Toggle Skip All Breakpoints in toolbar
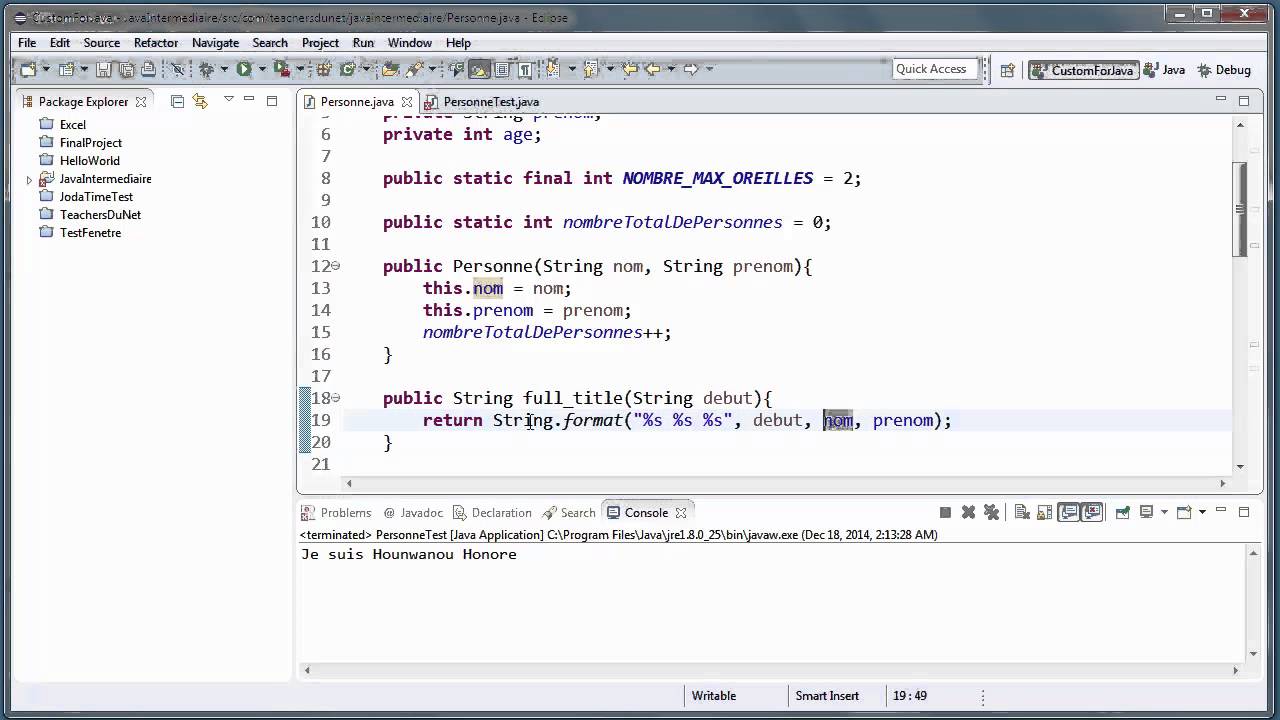This screenshot has height=720, width=1280. [x=178, y=69]
